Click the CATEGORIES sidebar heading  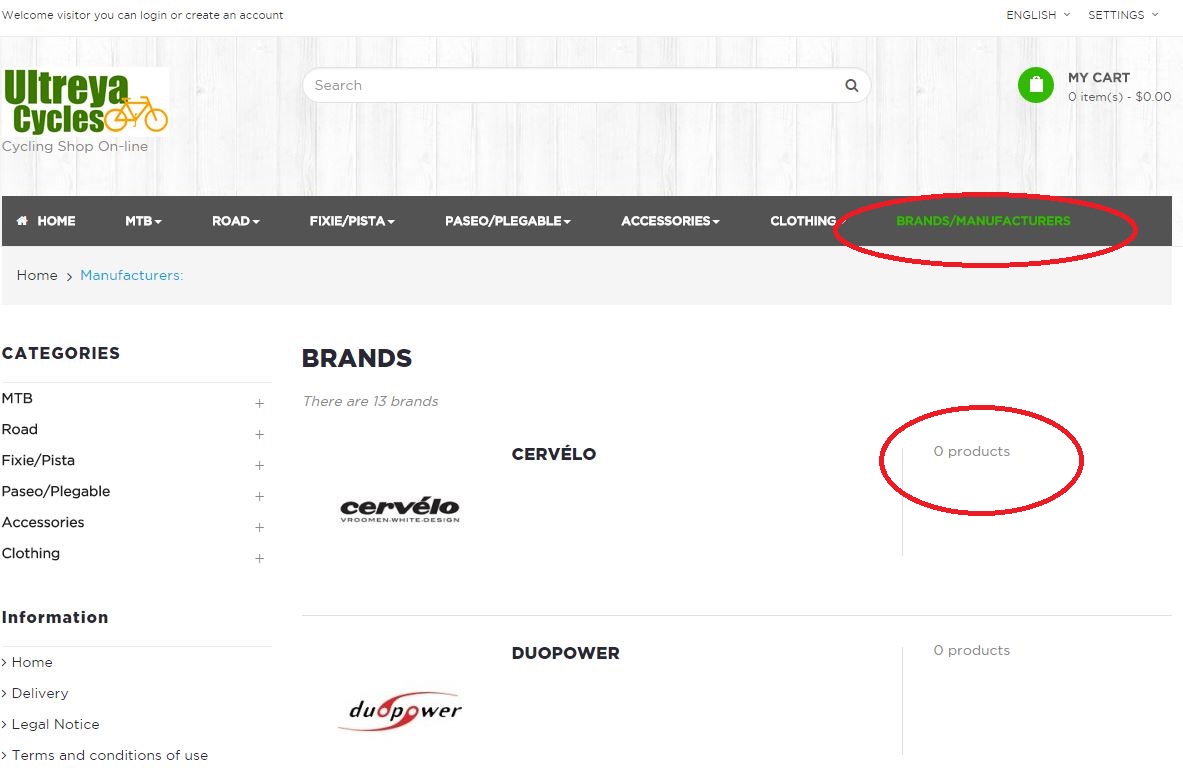point(60,353)
